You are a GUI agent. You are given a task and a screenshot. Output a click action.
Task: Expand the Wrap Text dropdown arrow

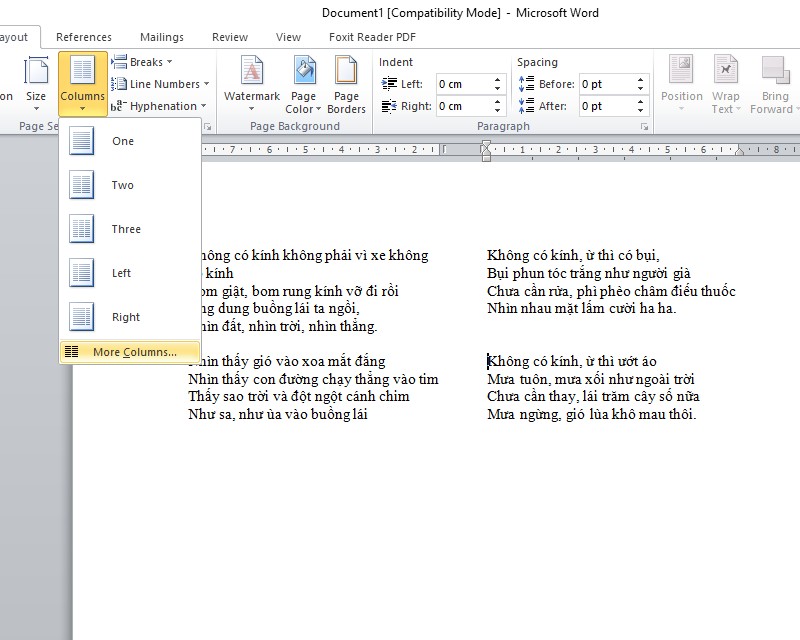pos(738,109)
